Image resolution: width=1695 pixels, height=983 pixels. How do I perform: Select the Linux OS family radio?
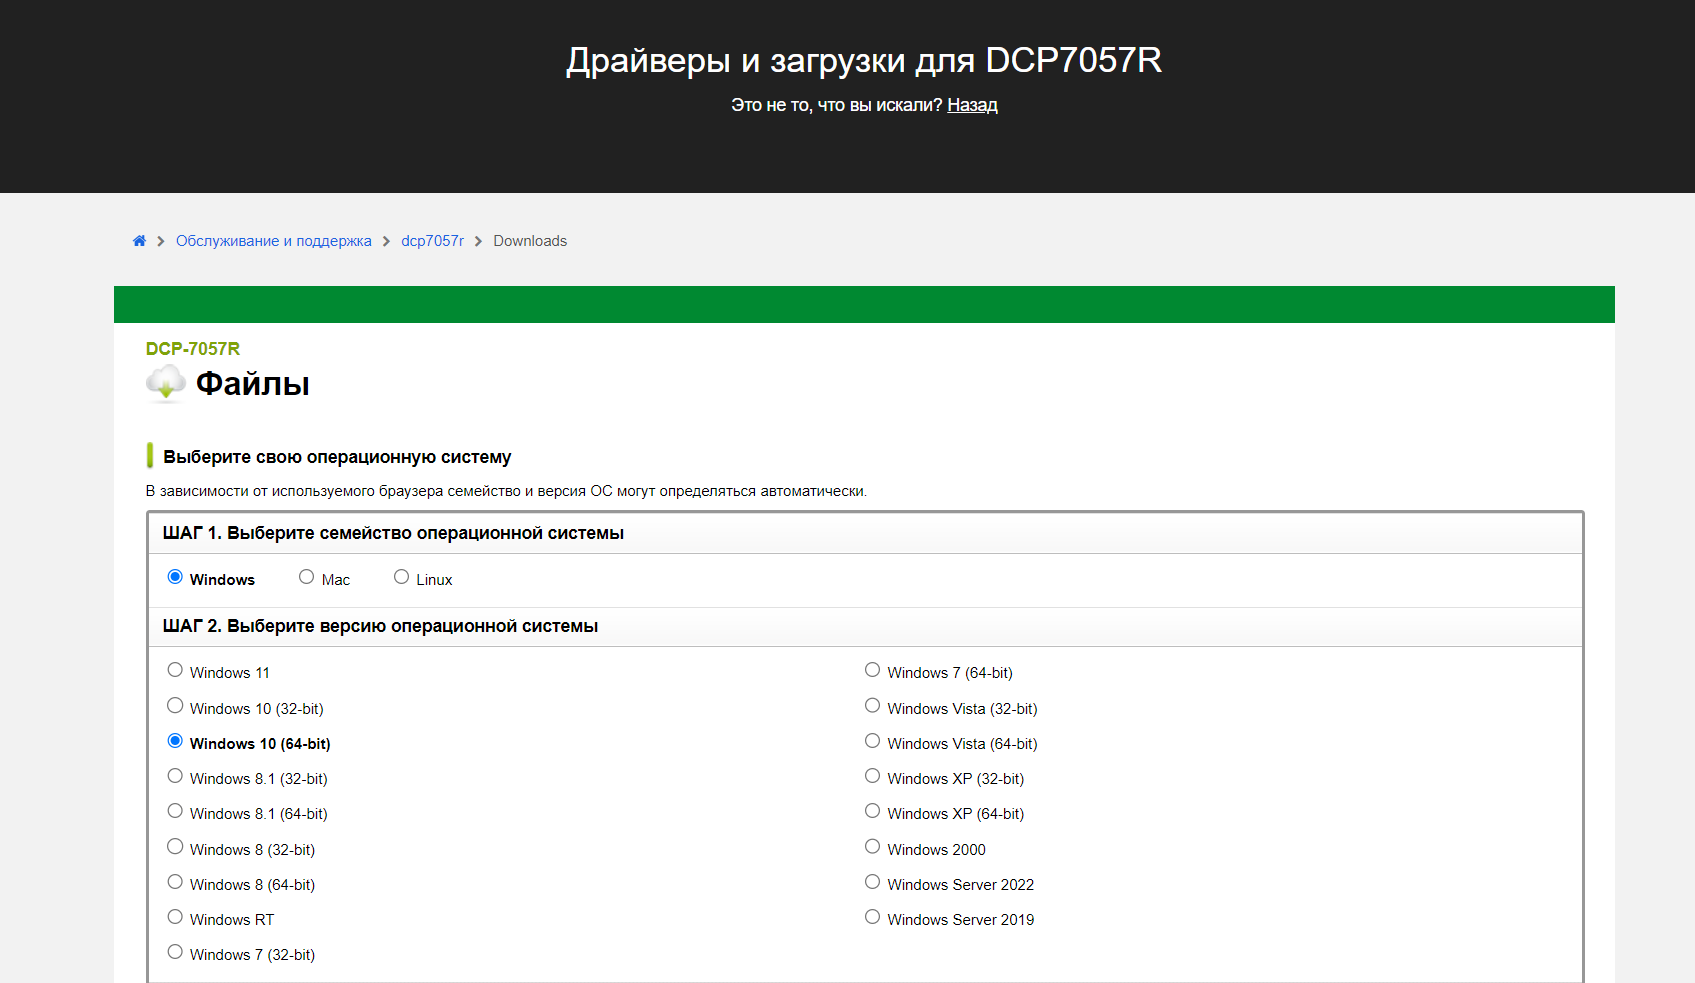pos(401,577)
